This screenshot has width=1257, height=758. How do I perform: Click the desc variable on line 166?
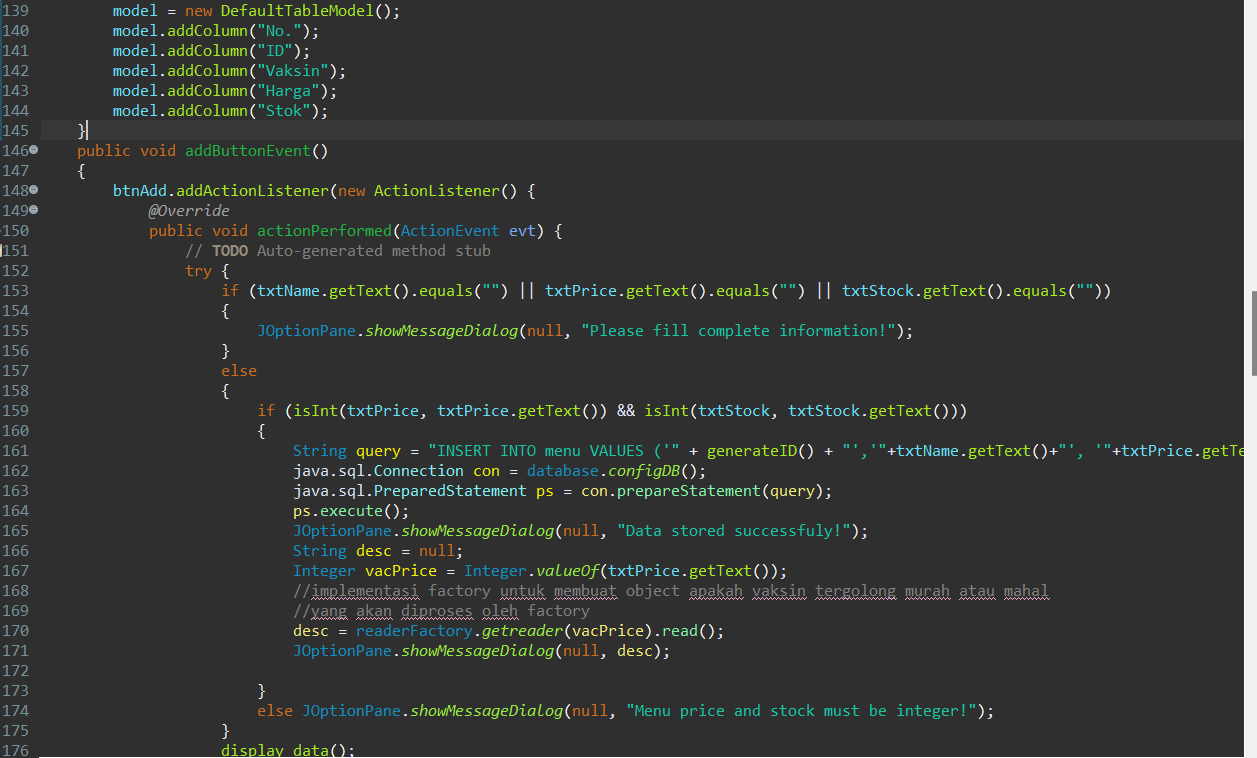374,551
